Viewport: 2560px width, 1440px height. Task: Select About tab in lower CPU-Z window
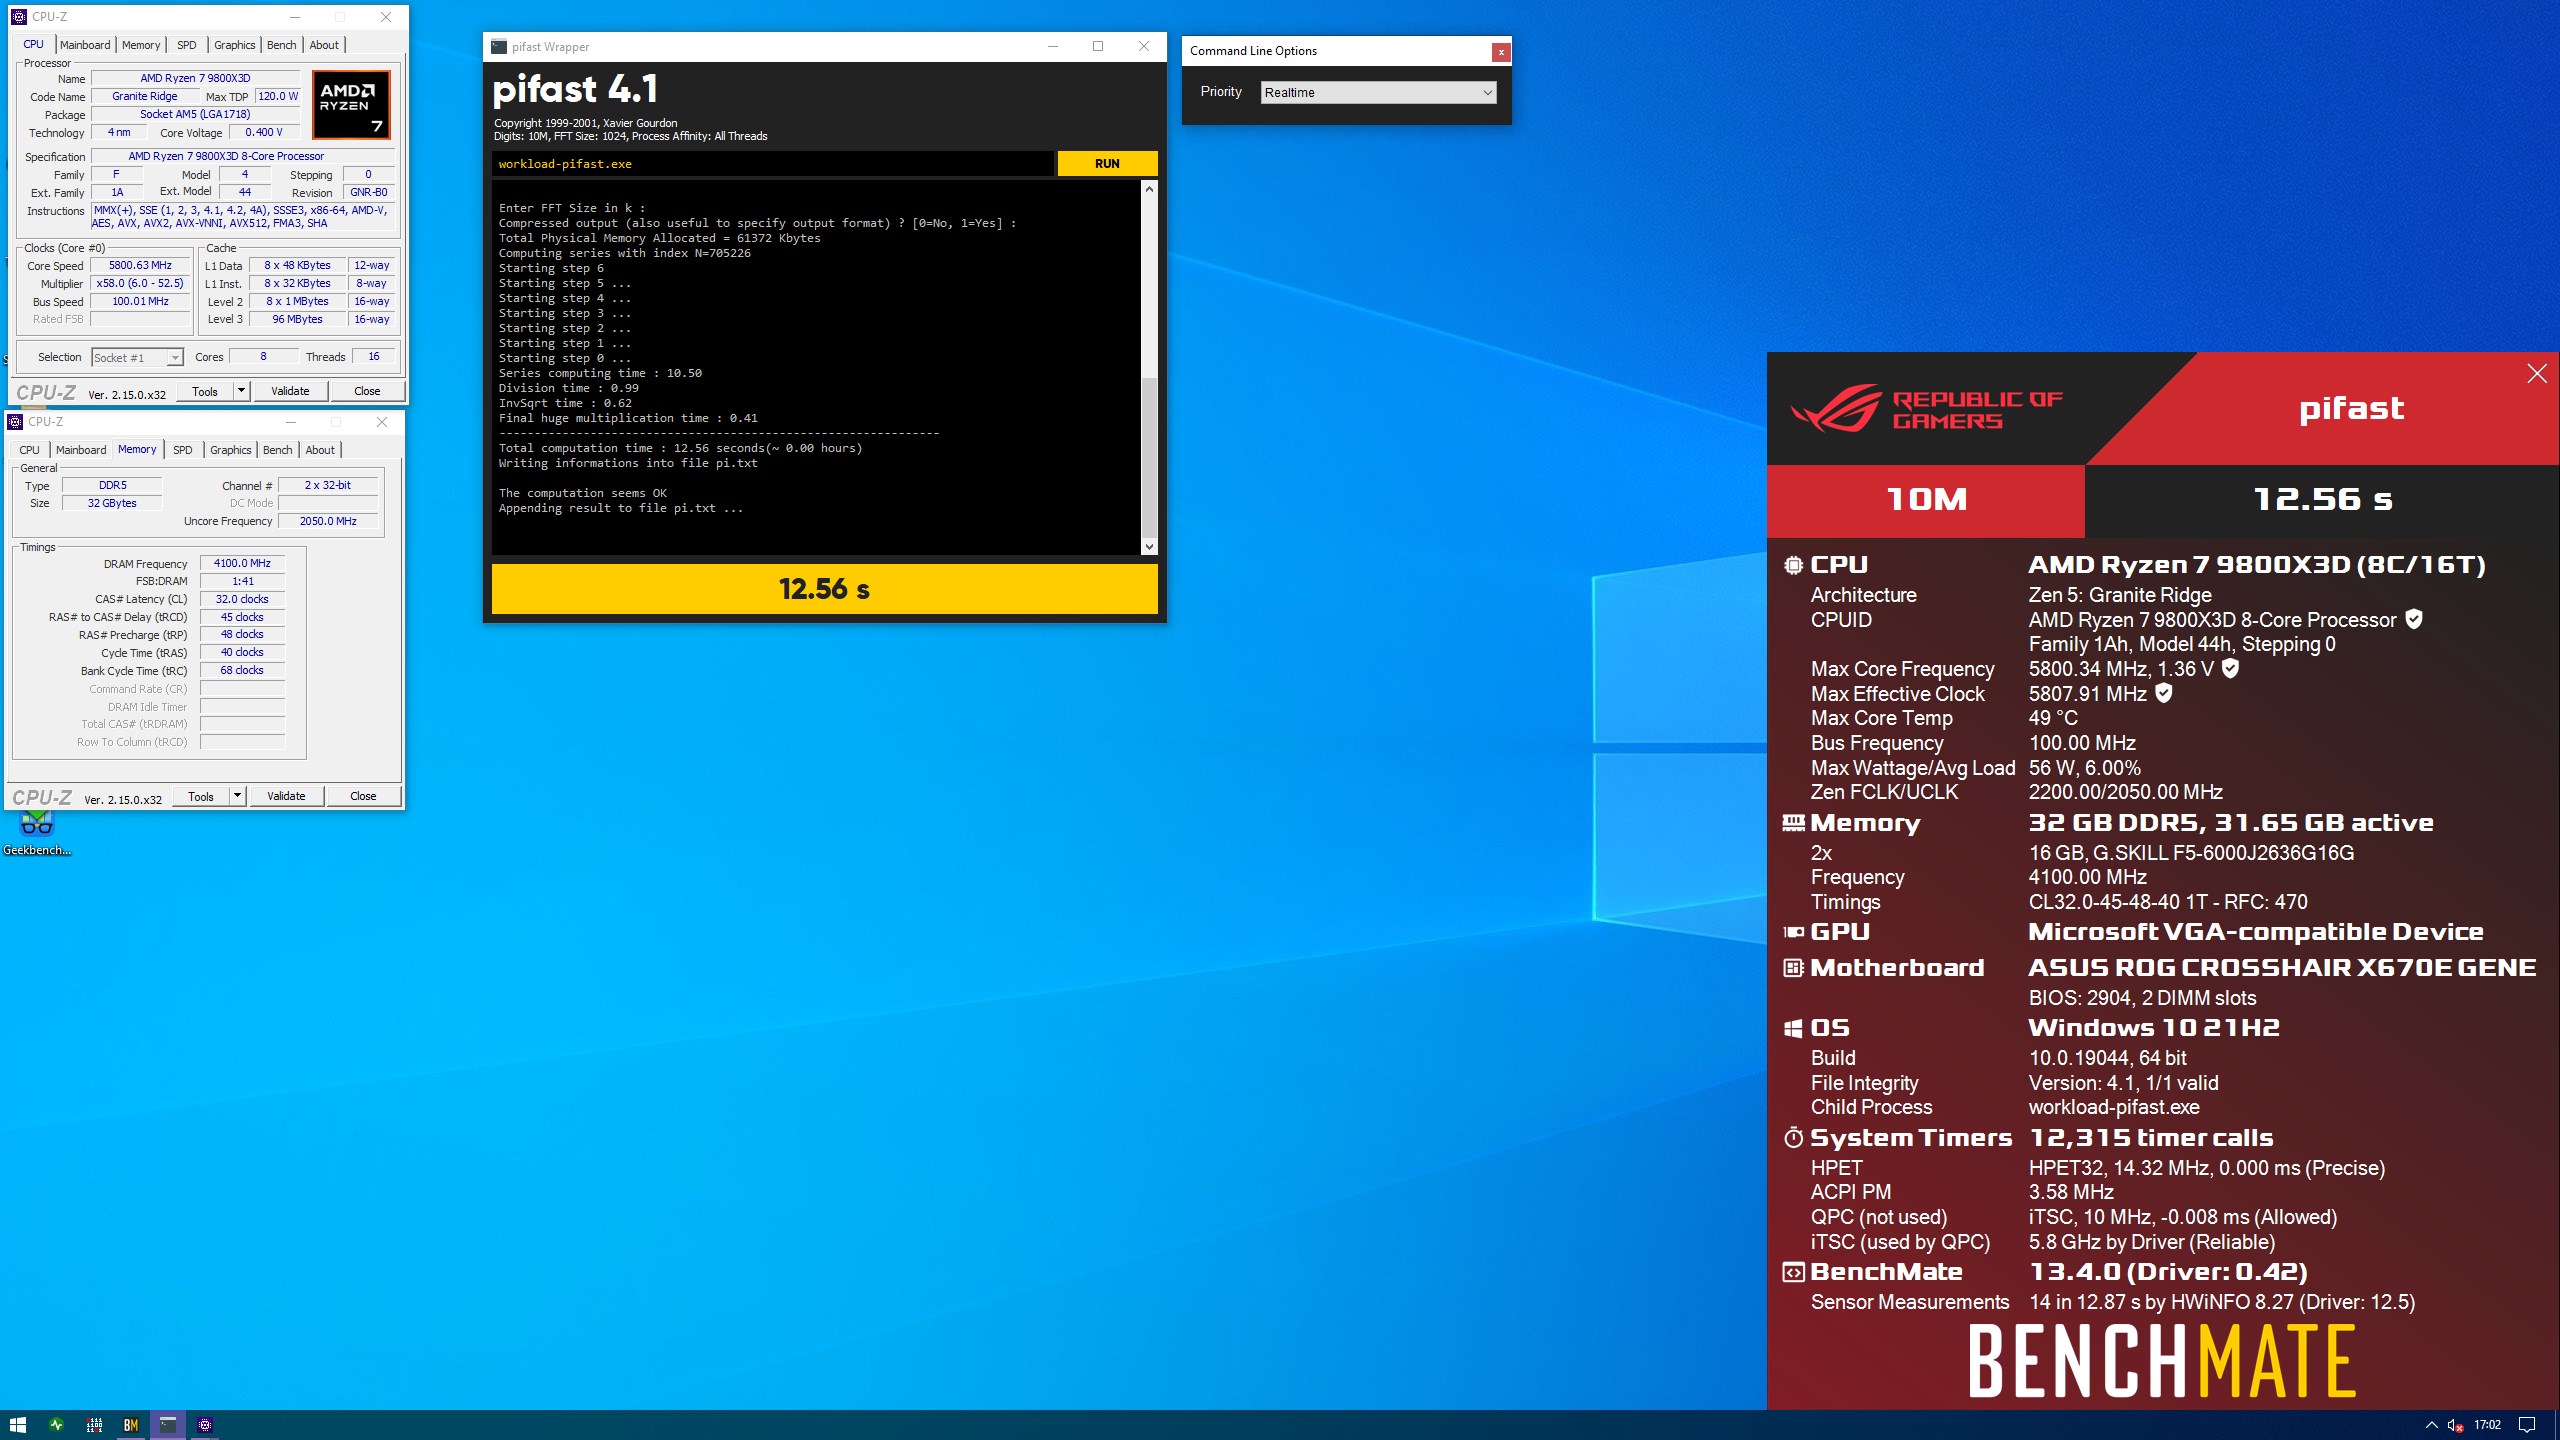click(320, 450)
